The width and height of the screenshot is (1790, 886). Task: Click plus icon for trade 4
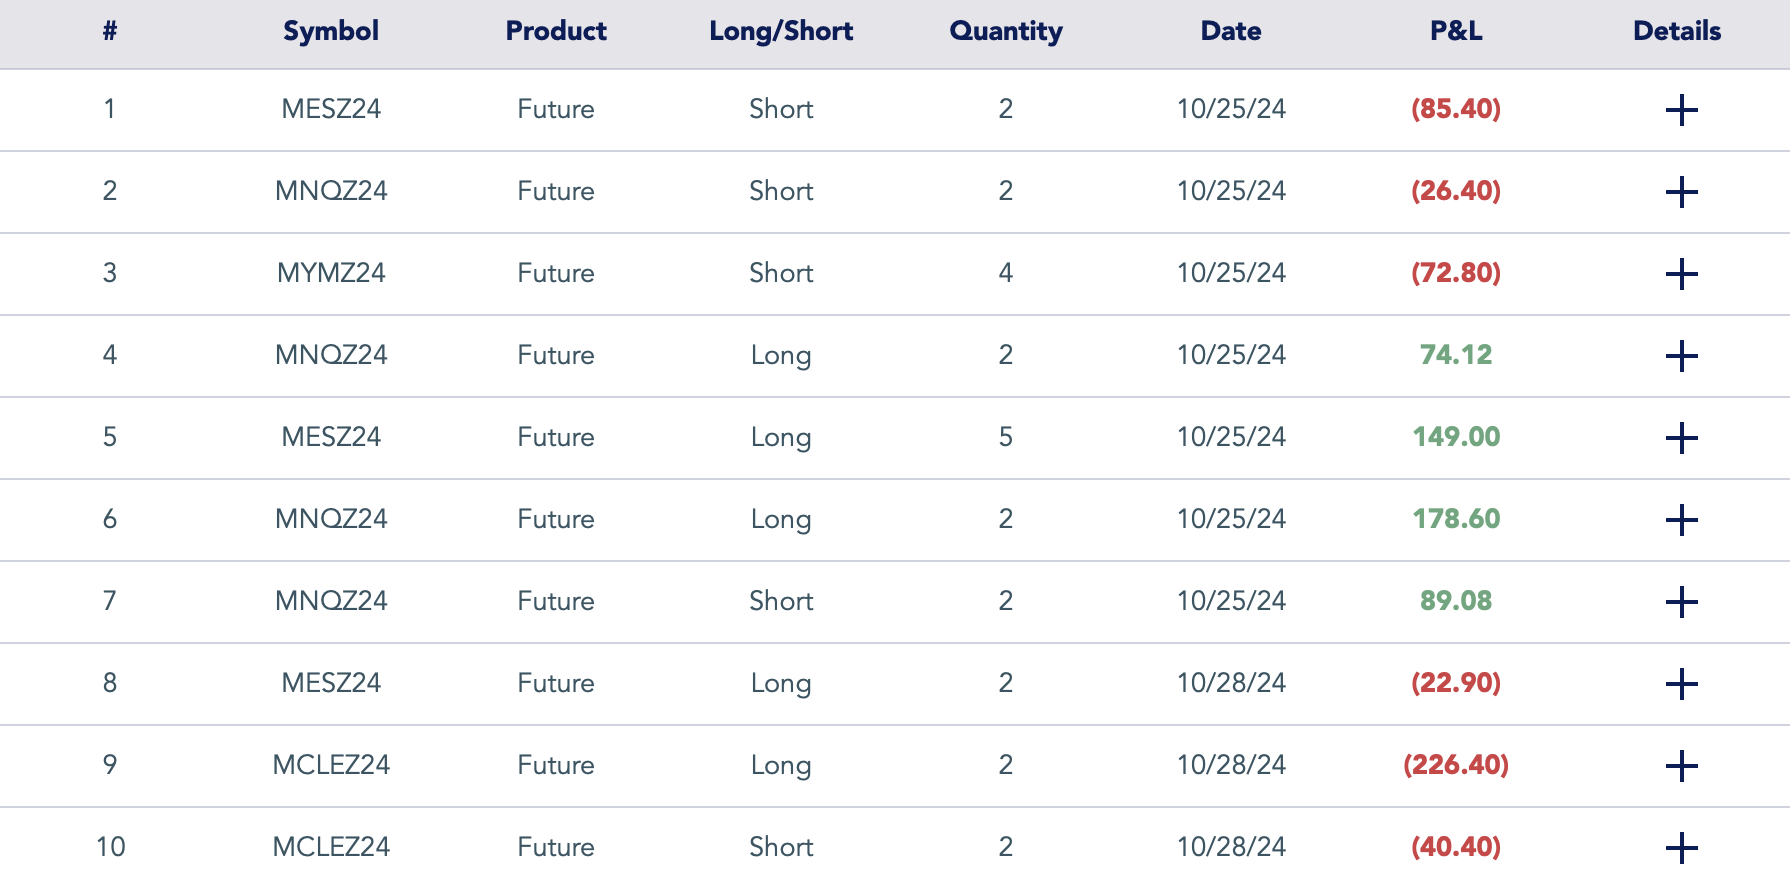(1681, 356)
